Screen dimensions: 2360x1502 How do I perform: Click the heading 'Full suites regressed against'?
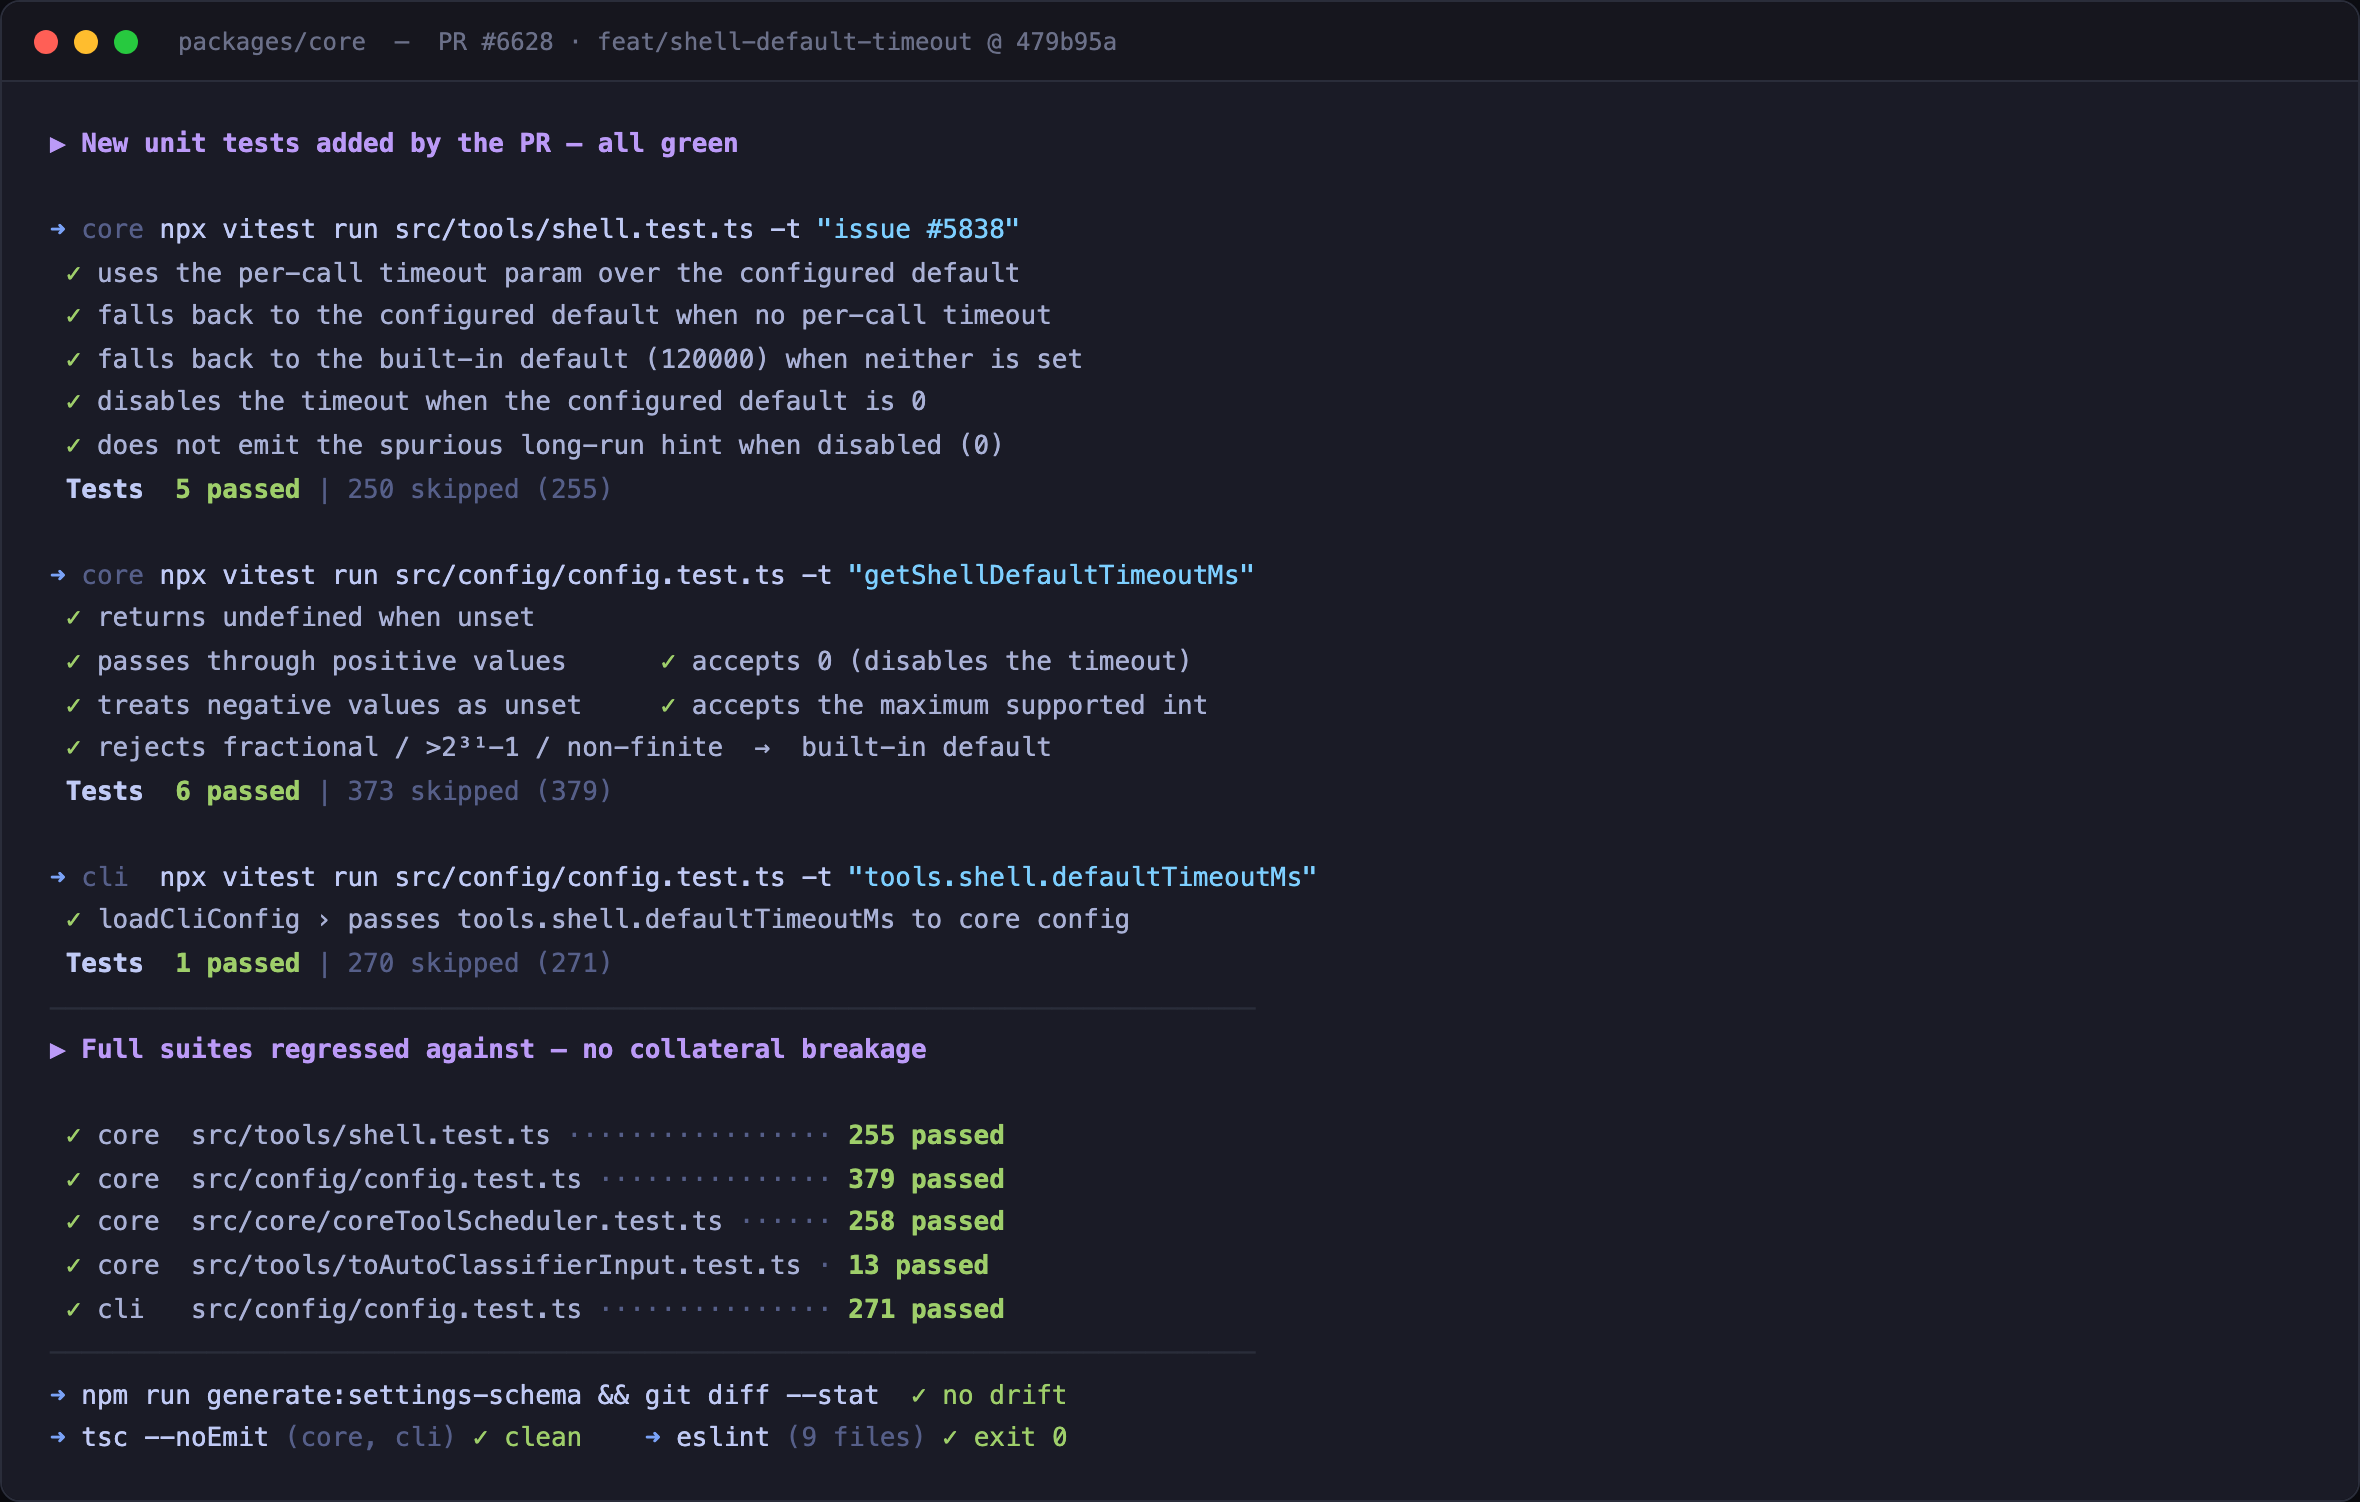click(308, 1050)
